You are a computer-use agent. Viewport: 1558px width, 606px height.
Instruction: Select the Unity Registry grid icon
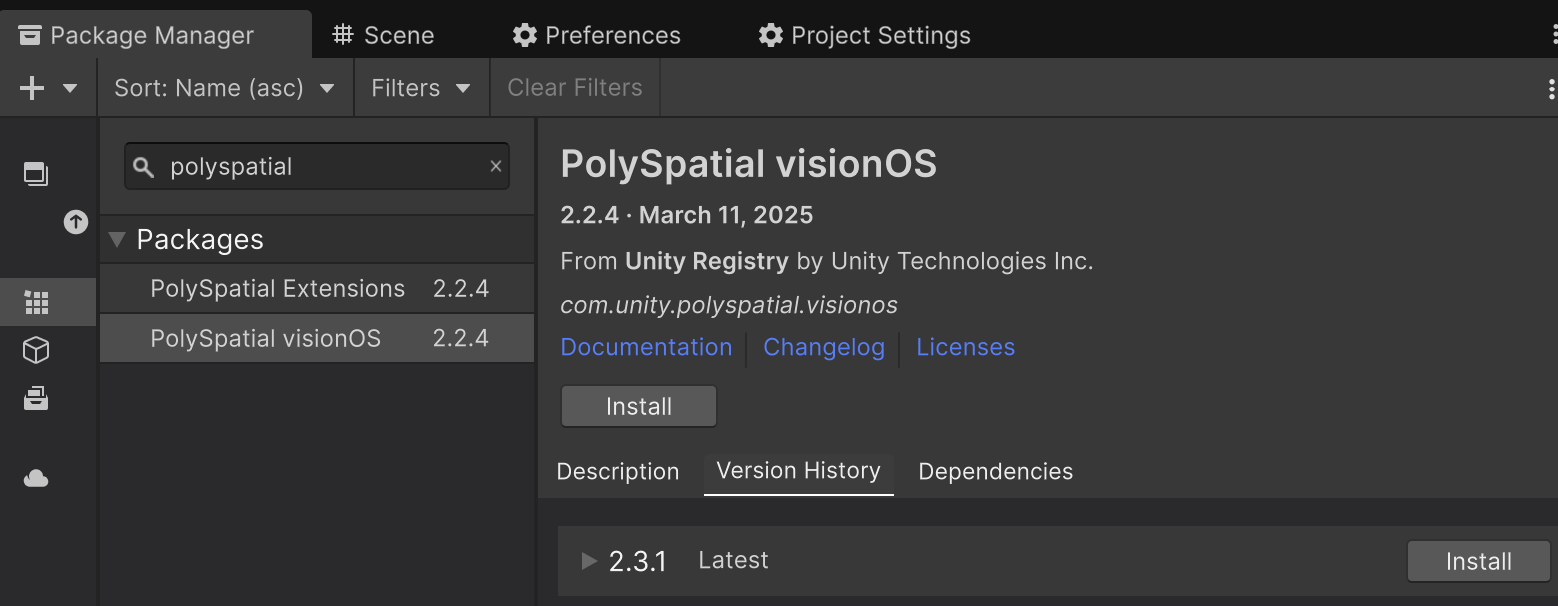point(36,302)
